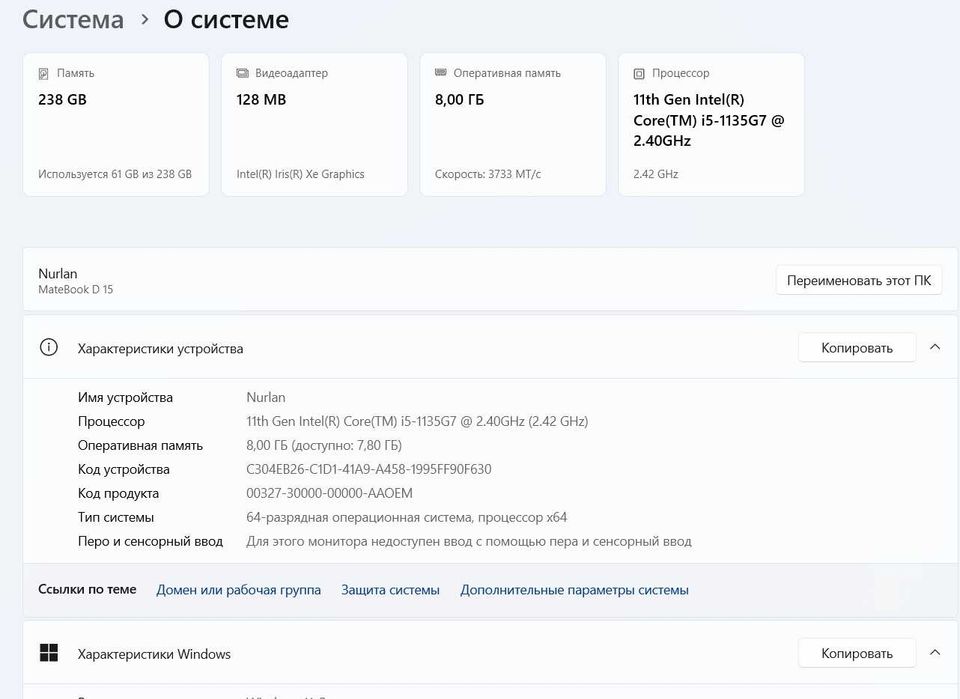Open the storage card showing 238 GB
Screen dimensions: 960x699
pyautogui.click(x=115, y=125)
